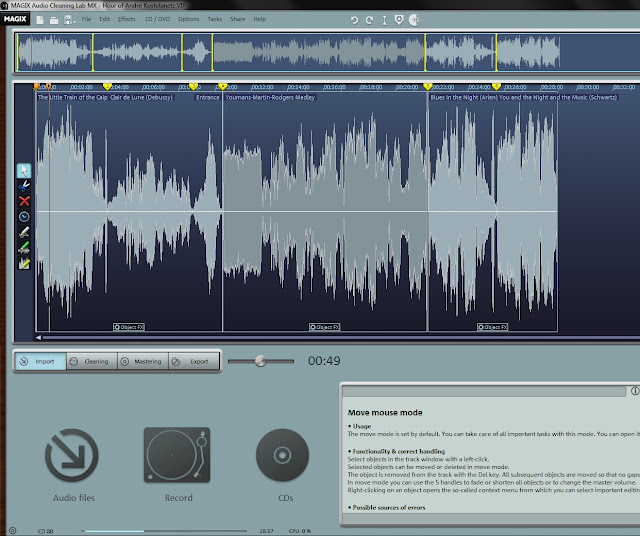The height and width of the screenshot is (536, 640).
Task: Open a project with the folder icon
Action: coord(53,20)
